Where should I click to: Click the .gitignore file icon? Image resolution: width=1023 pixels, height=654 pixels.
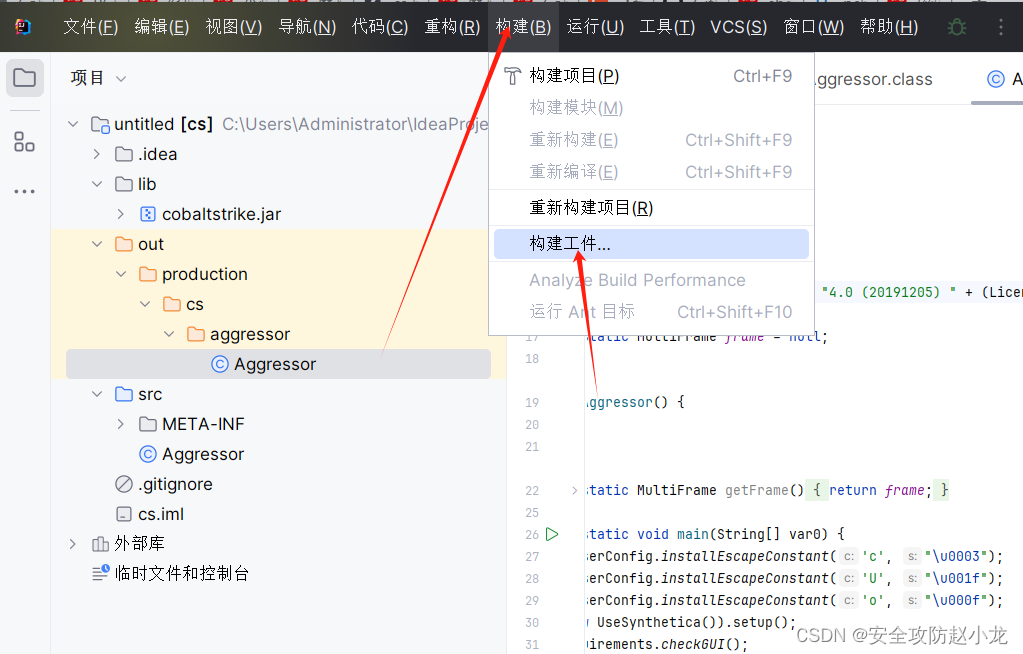[124, 484]
